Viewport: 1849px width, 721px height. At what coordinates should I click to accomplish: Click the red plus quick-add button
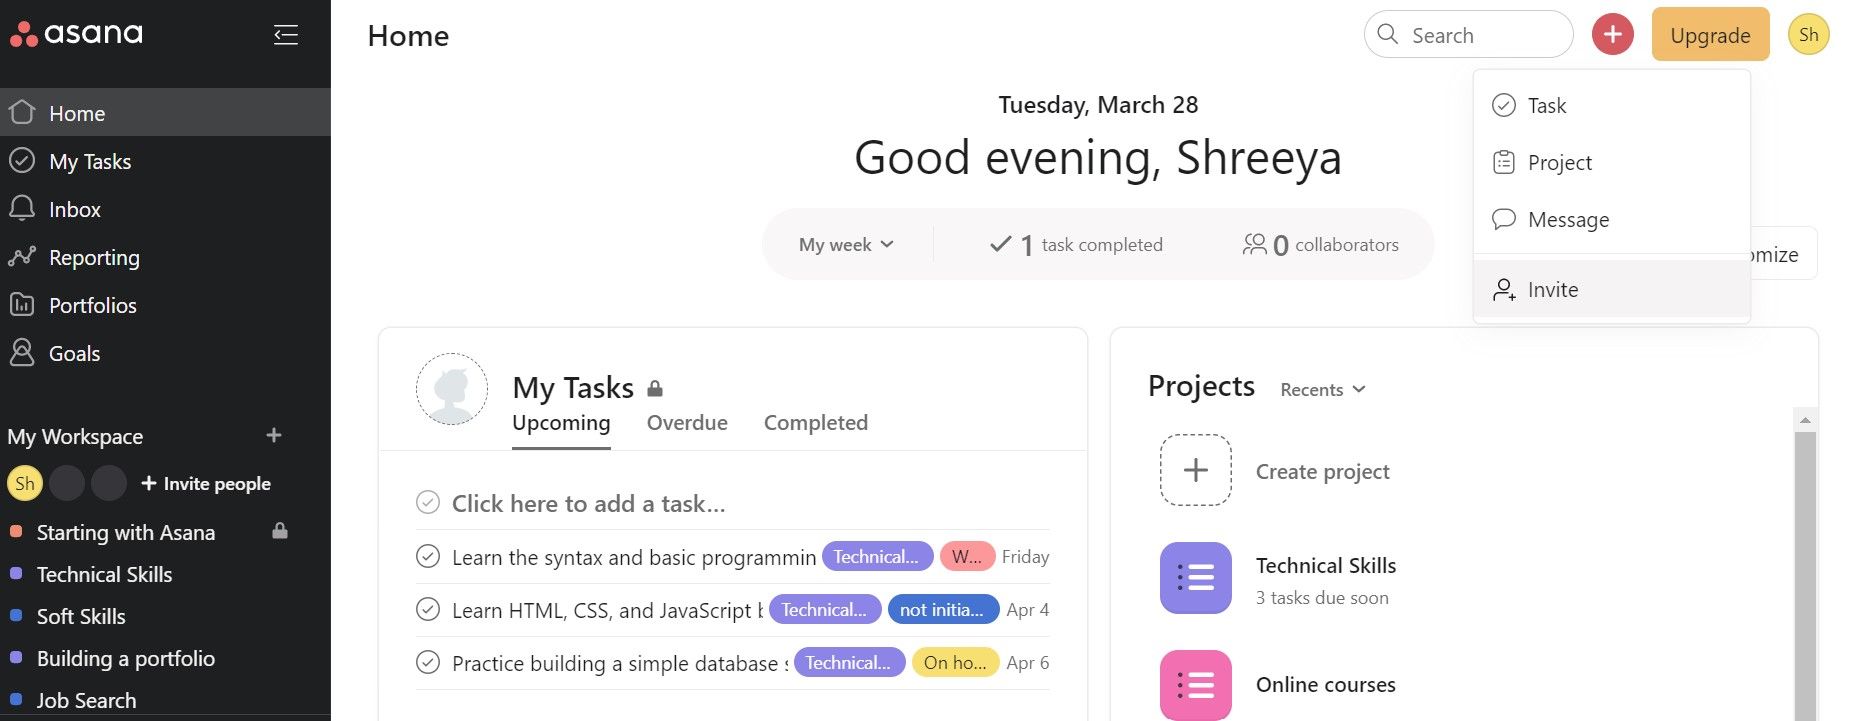[x=1612, y=35]
